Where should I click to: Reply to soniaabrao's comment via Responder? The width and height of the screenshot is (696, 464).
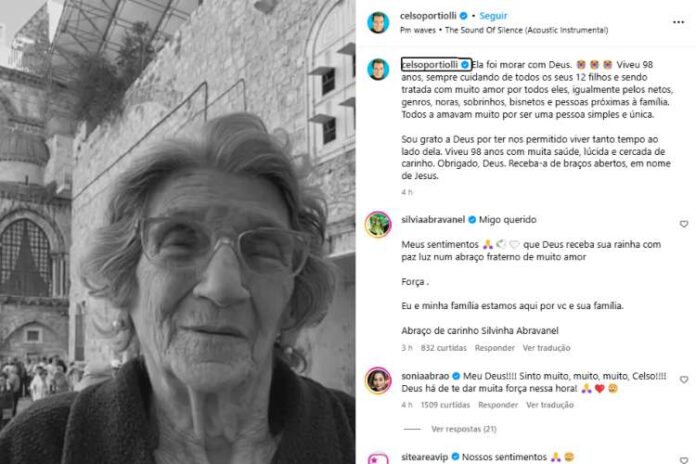coord(498,405)
